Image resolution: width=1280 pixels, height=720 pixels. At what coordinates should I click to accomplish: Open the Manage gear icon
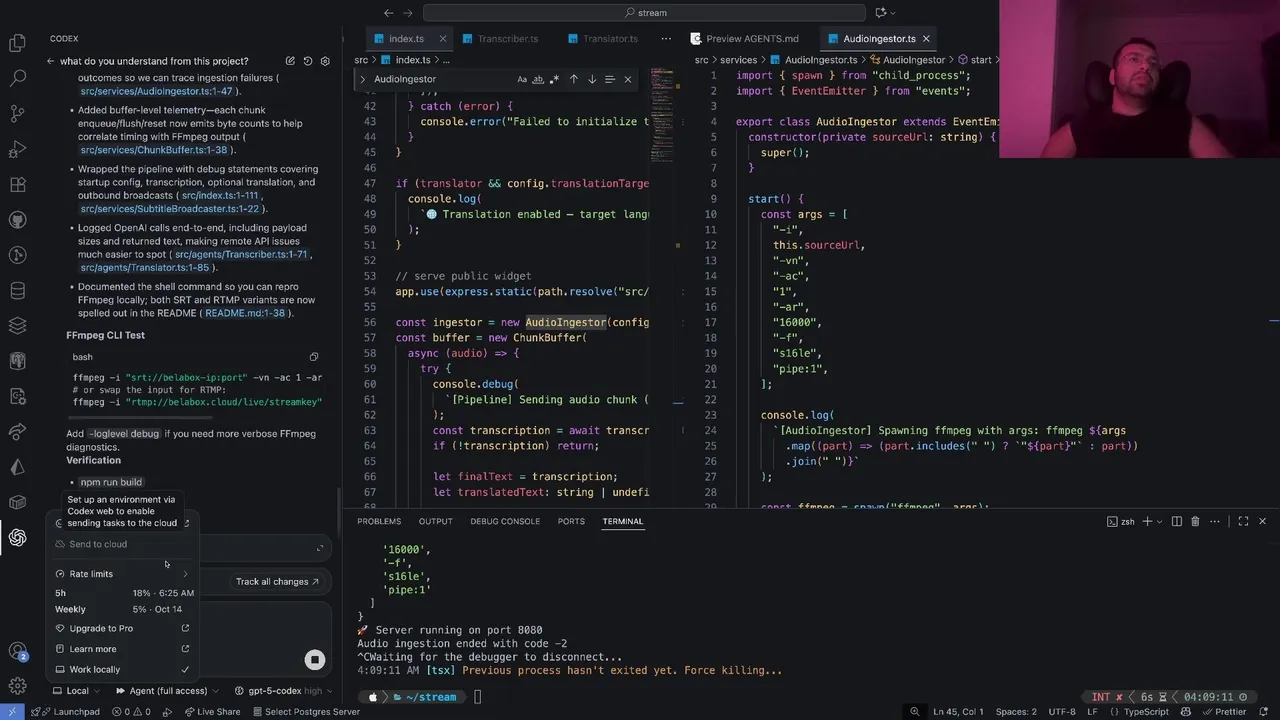[x=17, y=686]
